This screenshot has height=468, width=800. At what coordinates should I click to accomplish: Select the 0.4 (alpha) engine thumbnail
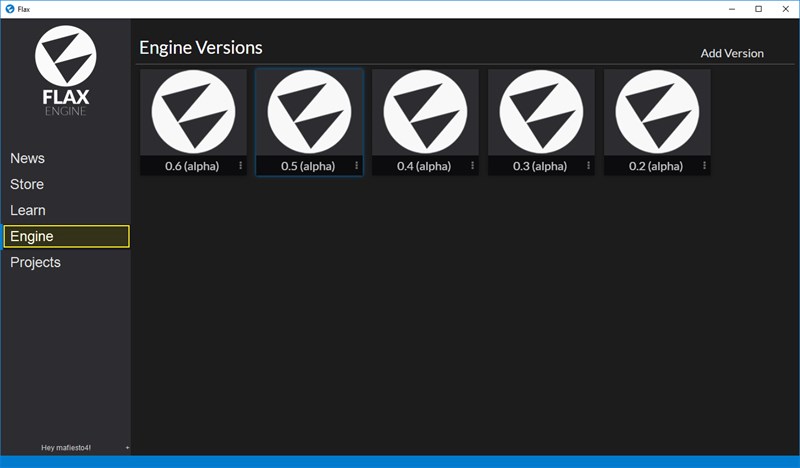[425, 112]
